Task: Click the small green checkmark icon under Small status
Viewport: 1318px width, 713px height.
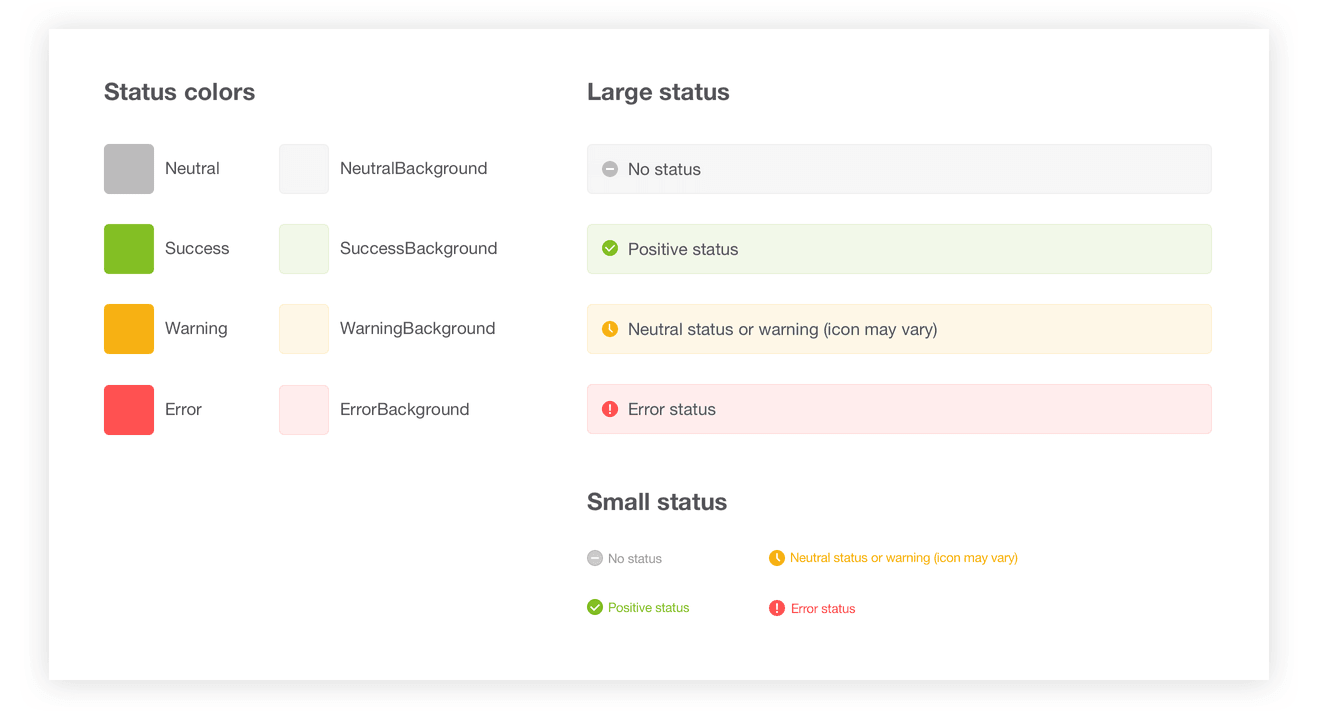Action: (595, 607)
